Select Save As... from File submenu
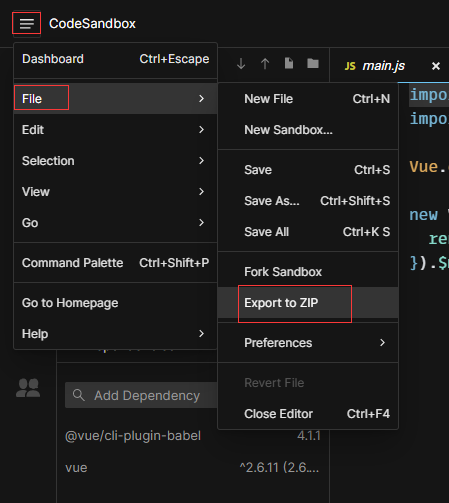449x503 pixels. click(x=308, y=201)
